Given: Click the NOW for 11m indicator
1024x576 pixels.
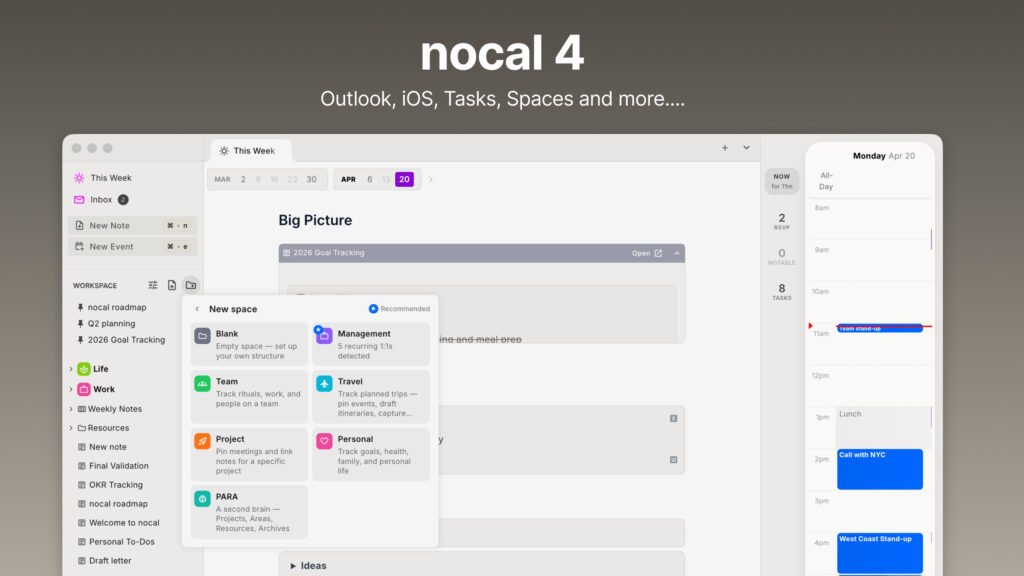Looking at the screenshot, I should pos(782,182).
